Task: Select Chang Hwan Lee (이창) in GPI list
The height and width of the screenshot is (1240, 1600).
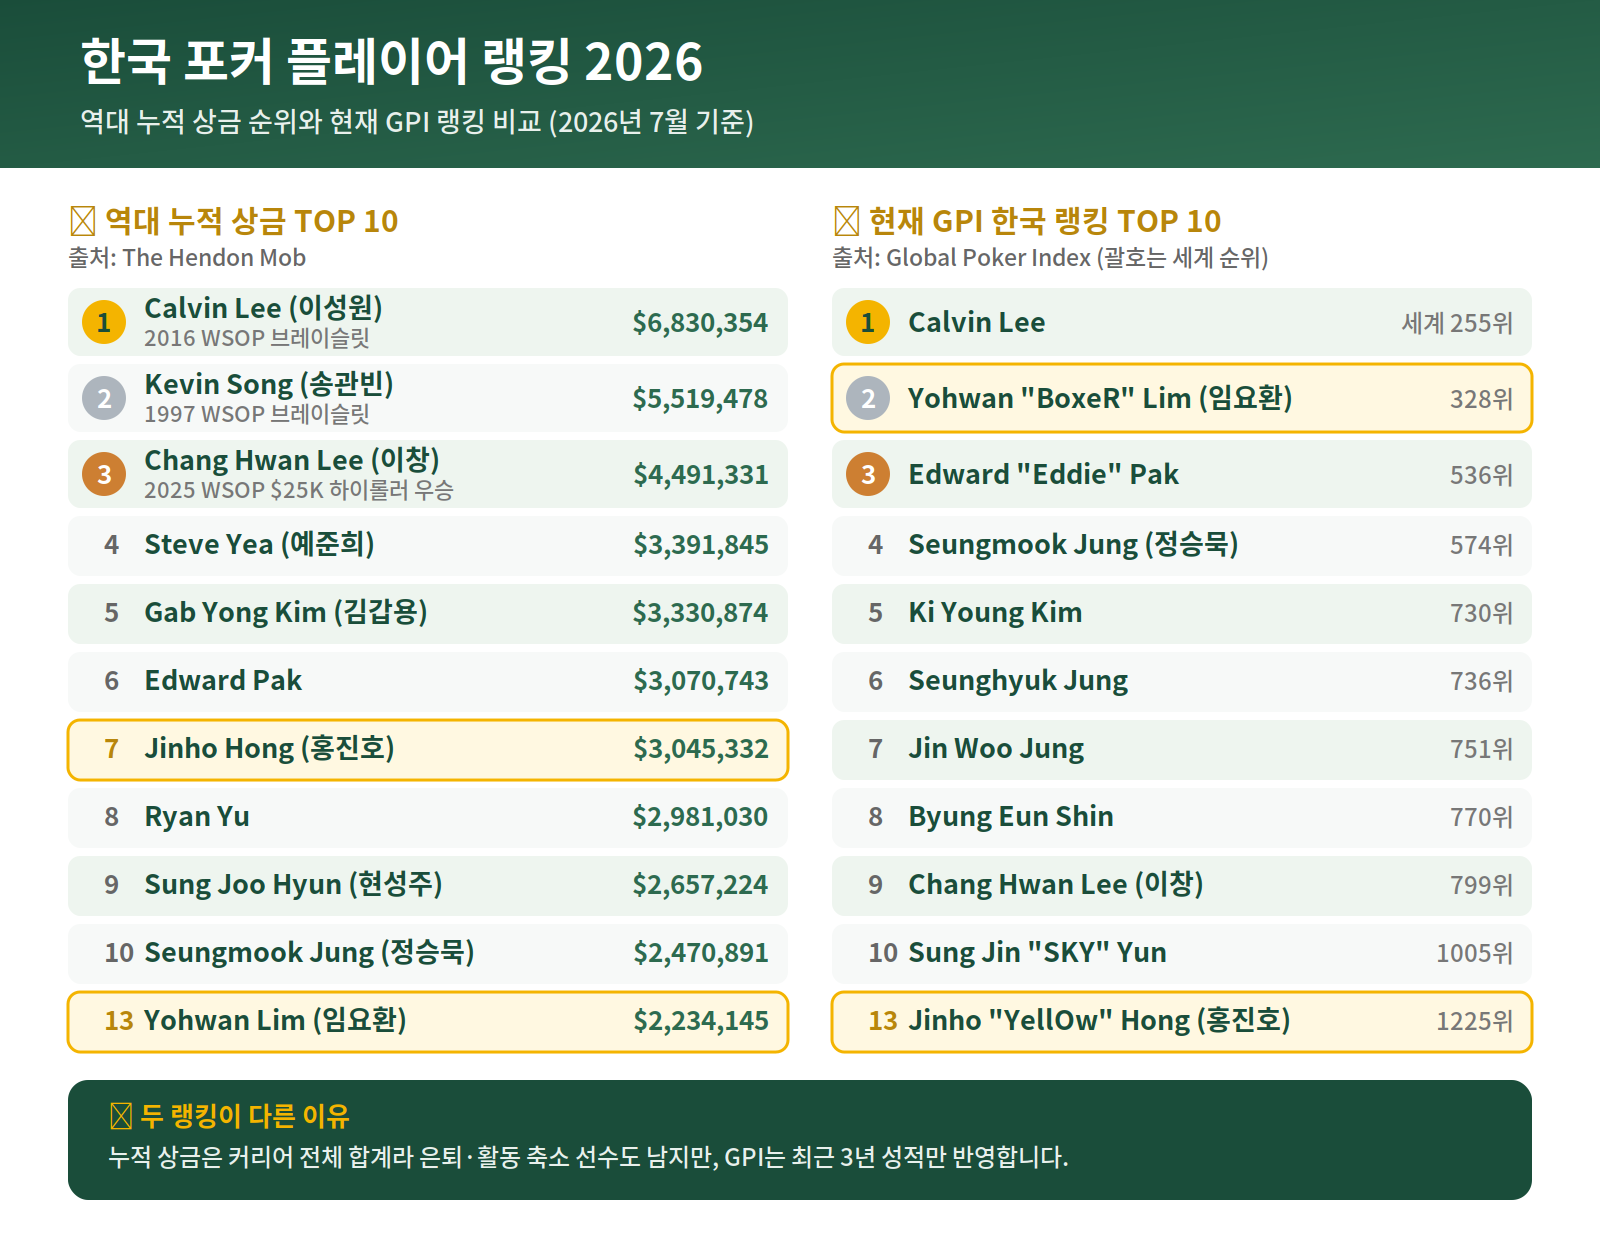Action: coord(1056,885)
